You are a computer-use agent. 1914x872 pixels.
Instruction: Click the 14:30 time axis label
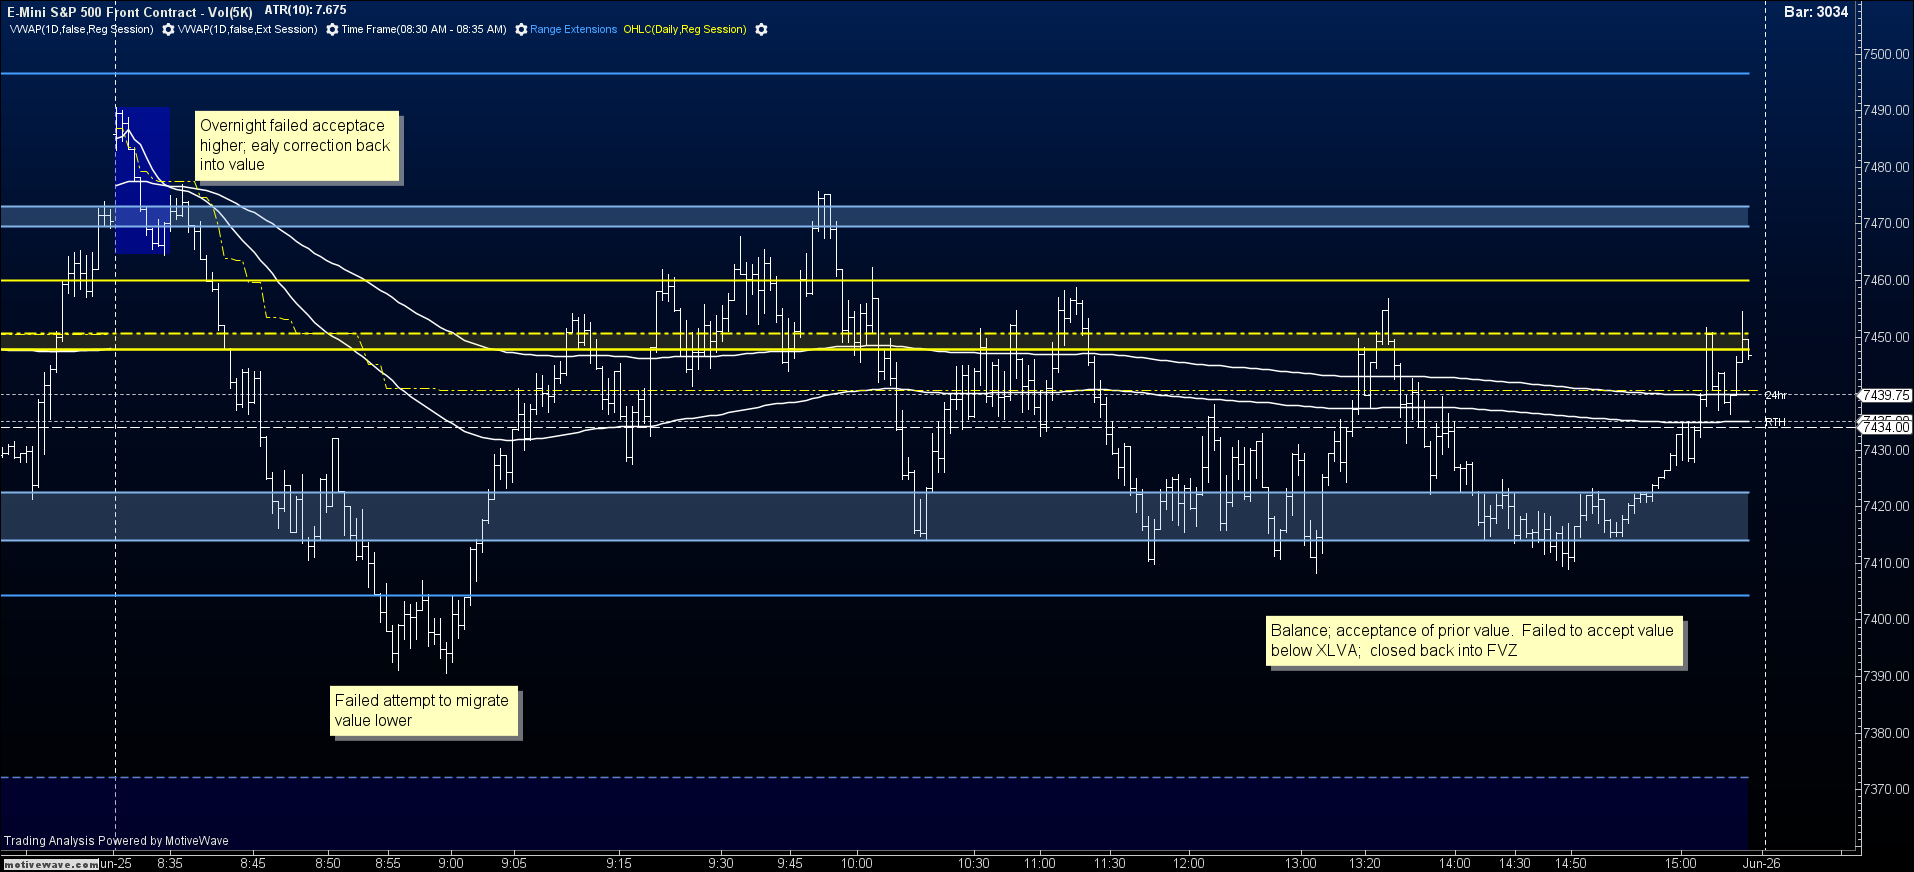[x=1515, y=863]
